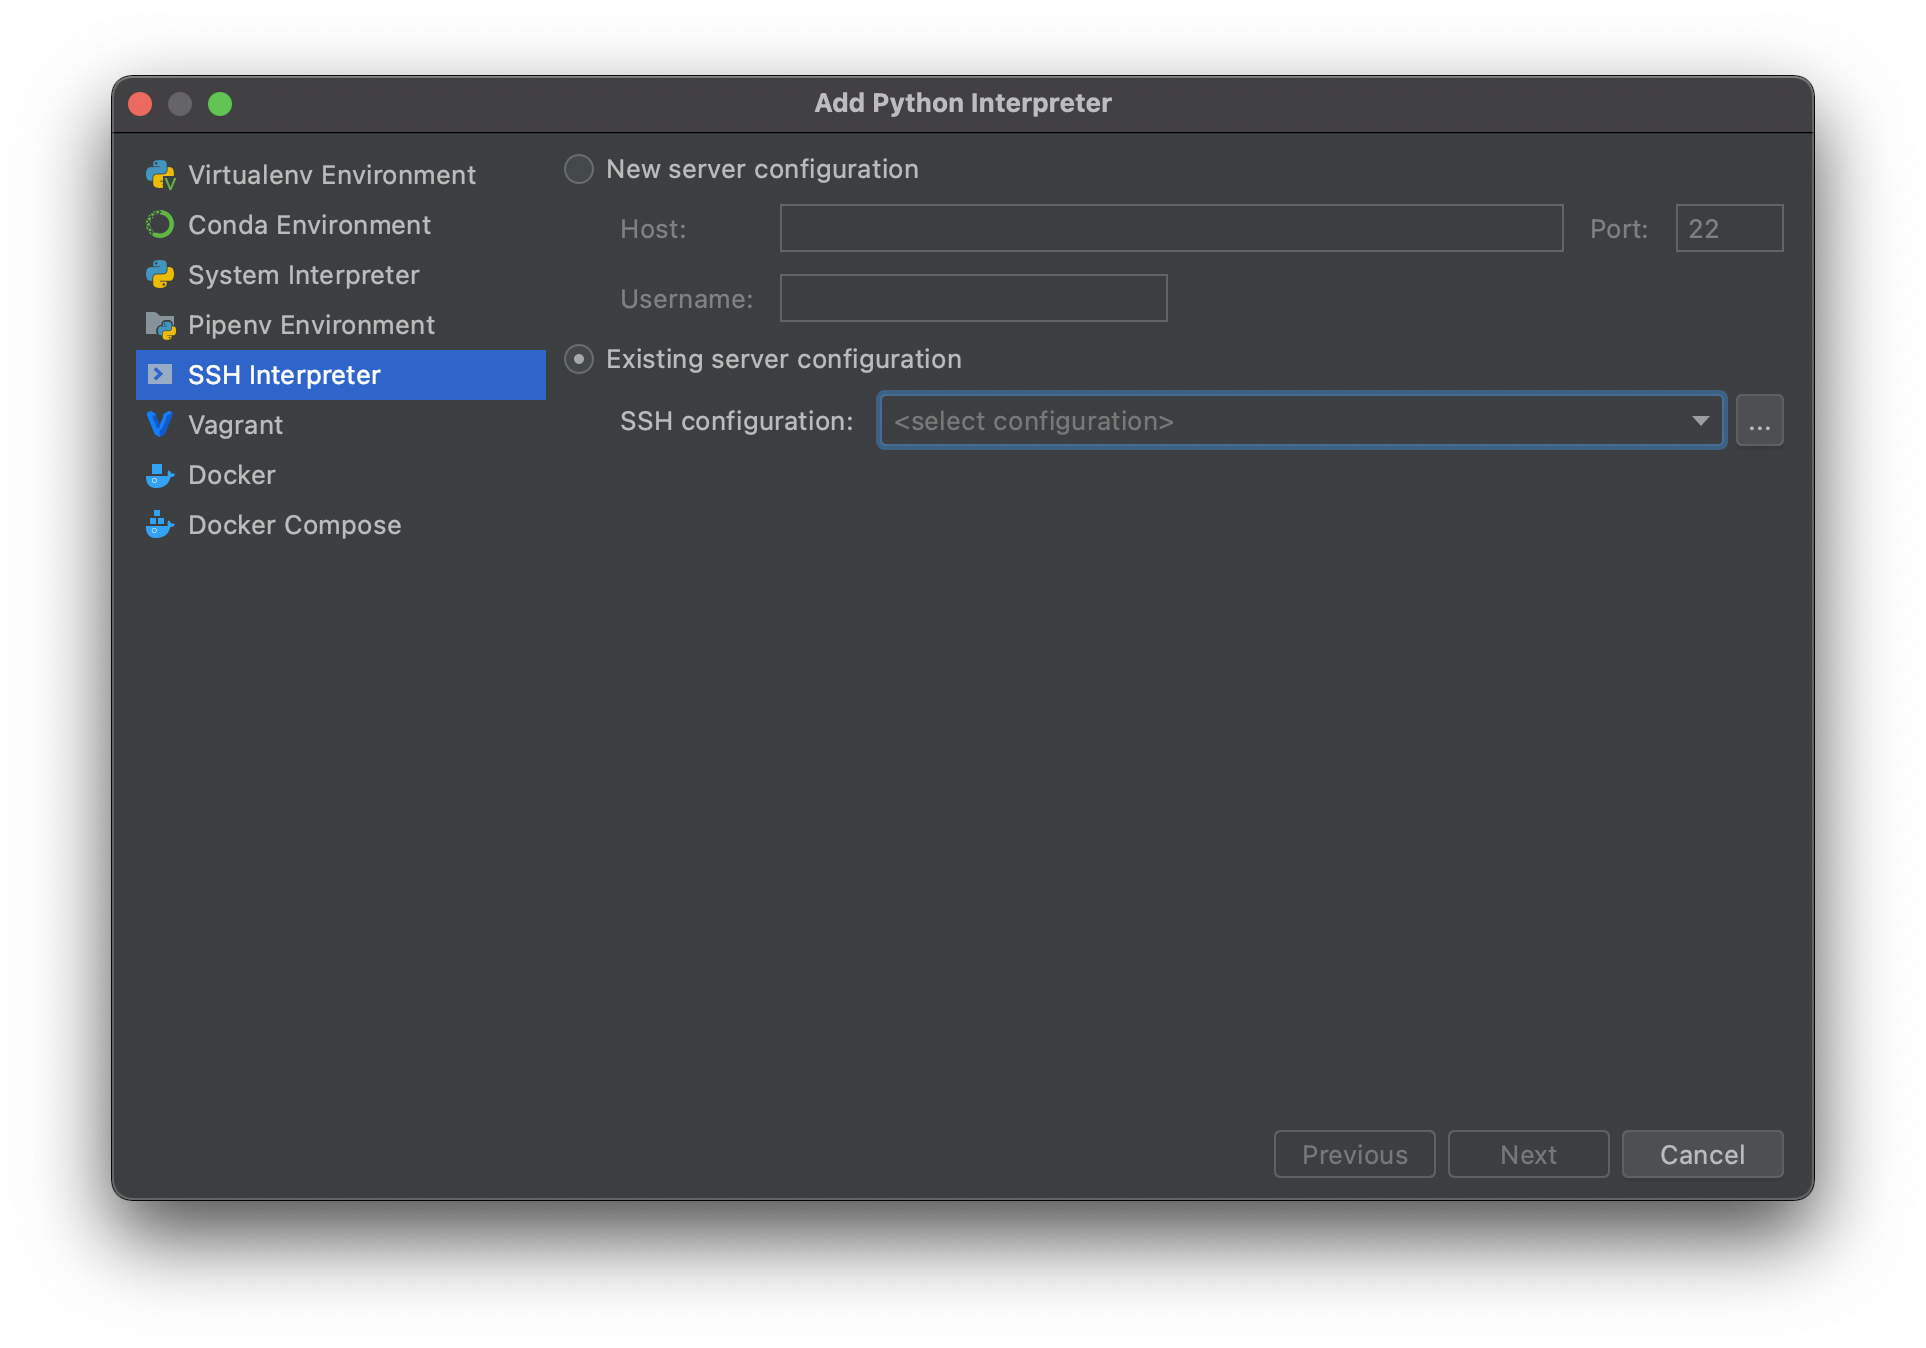Click the Docker Compose icon
This screenshot has height=1348, width=1926.
[x=160, y=524]
